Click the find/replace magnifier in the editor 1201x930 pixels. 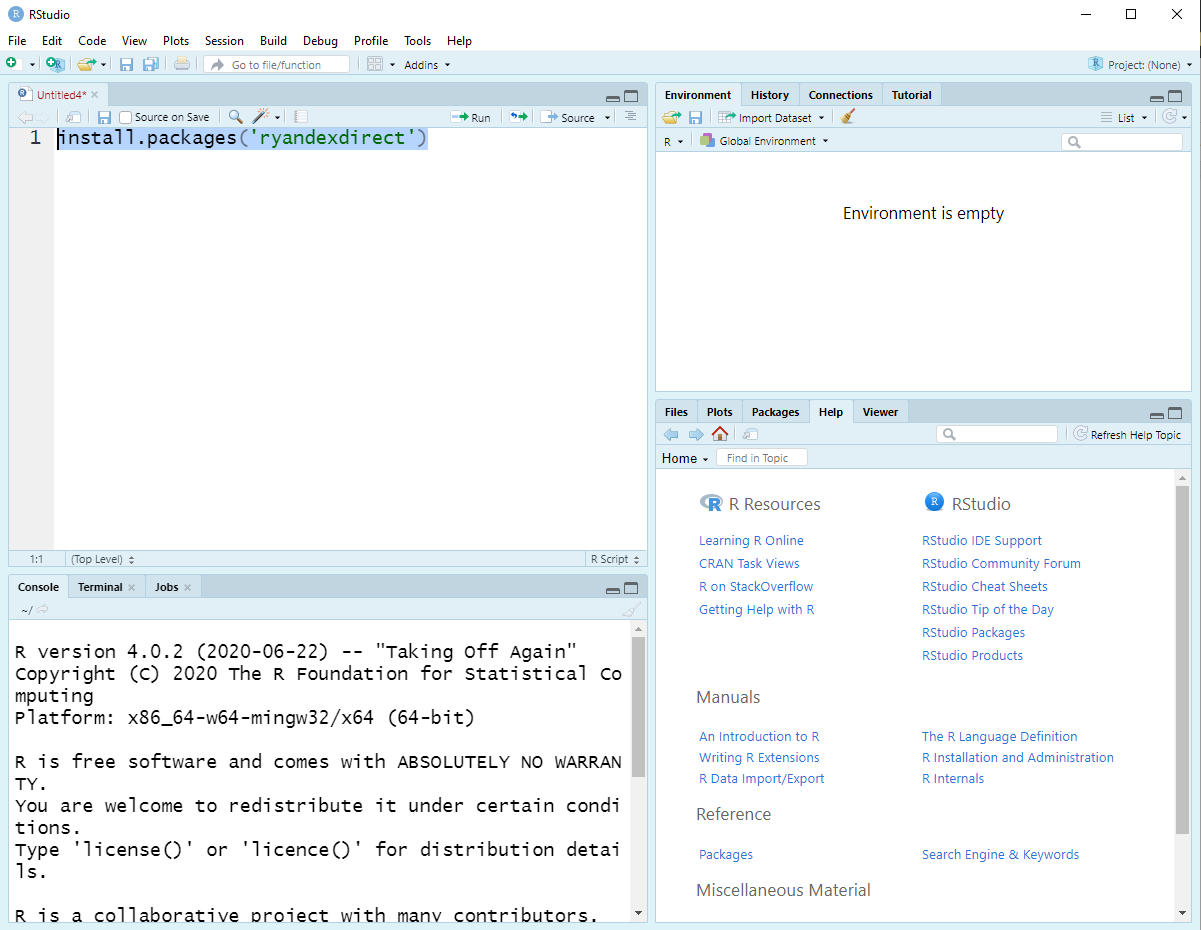pos(235,117)
